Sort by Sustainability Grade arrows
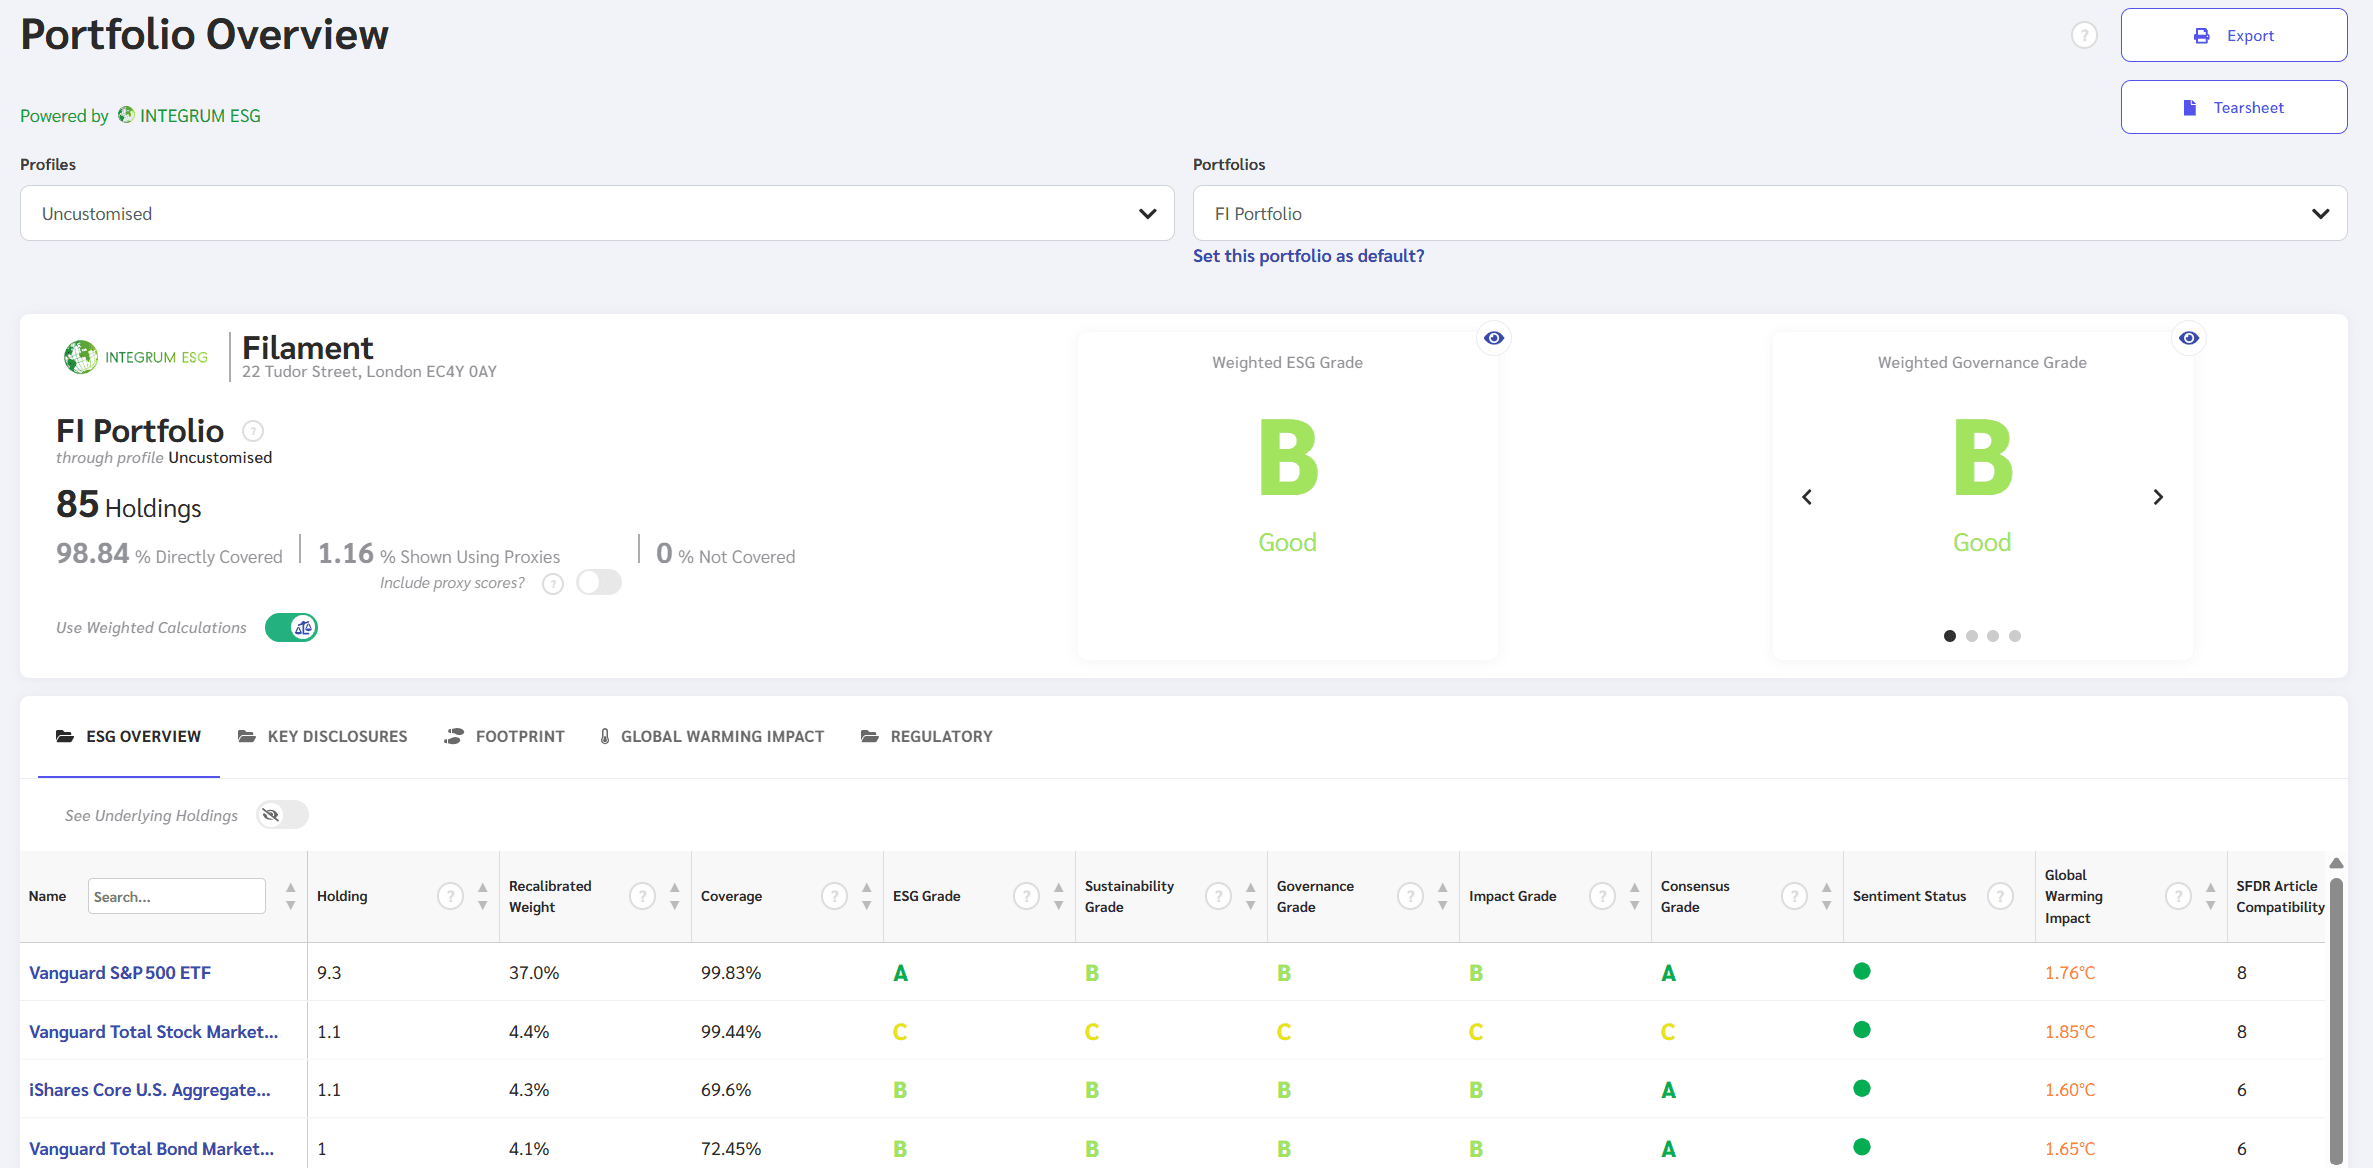 pos(1250,896)
